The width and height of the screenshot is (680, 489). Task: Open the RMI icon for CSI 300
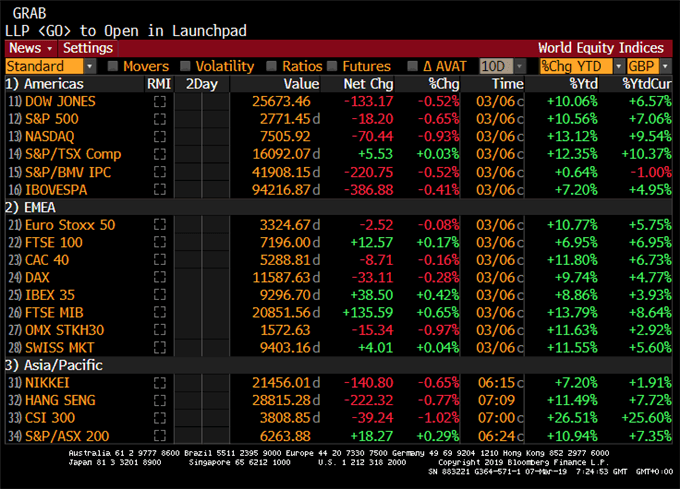coord(160,418)
